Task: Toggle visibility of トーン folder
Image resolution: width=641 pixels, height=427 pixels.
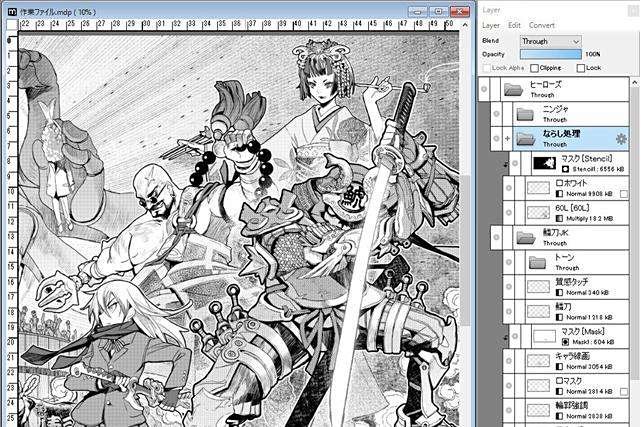Action: coord(509,262)
